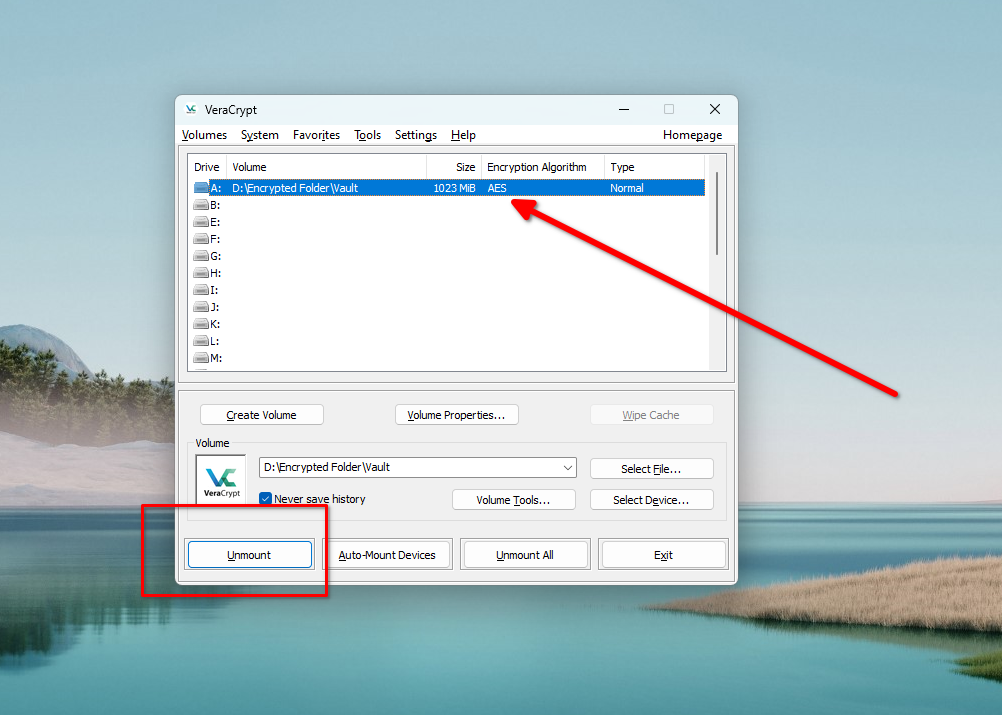The image size is (1002, 715).
Task: Click the Exit button
Action: coord(663,555)
